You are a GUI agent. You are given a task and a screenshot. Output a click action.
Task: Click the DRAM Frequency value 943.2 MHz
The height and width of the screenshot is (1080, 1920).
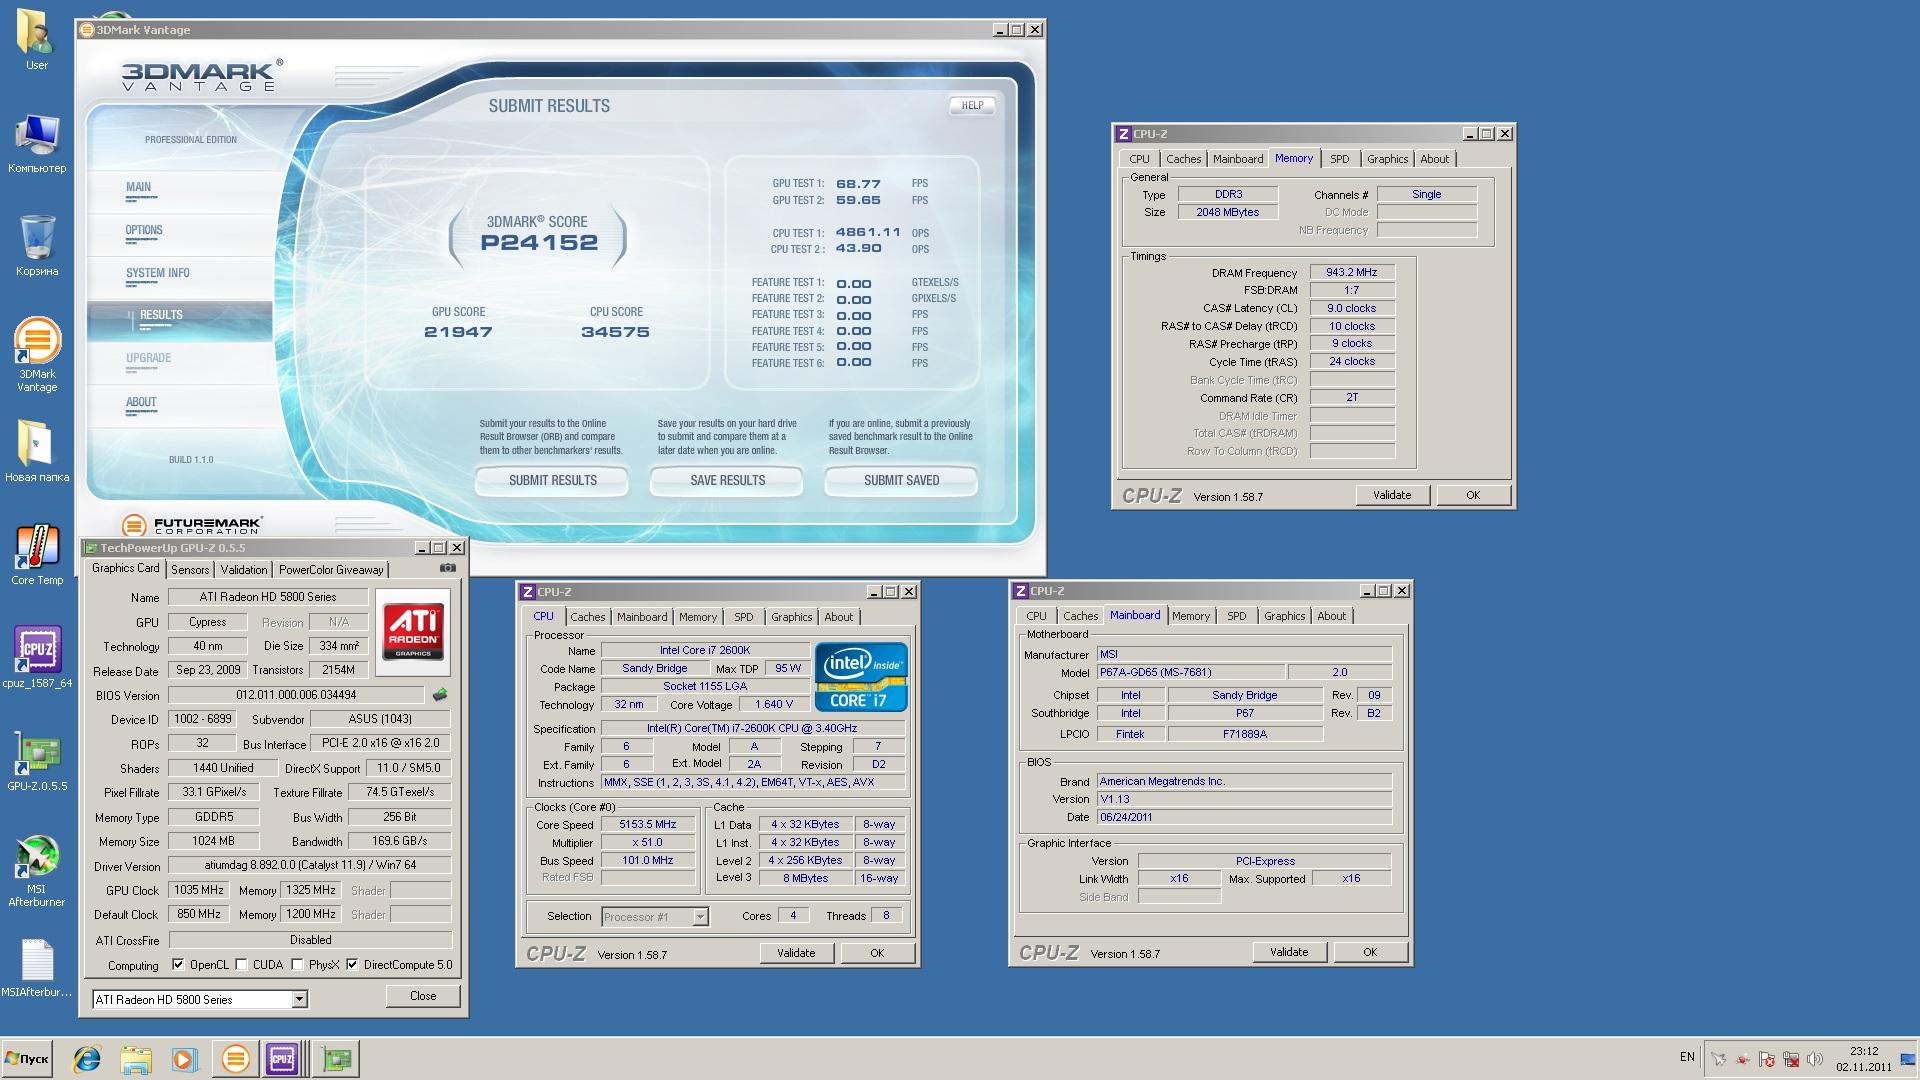tap(1352, 272)
